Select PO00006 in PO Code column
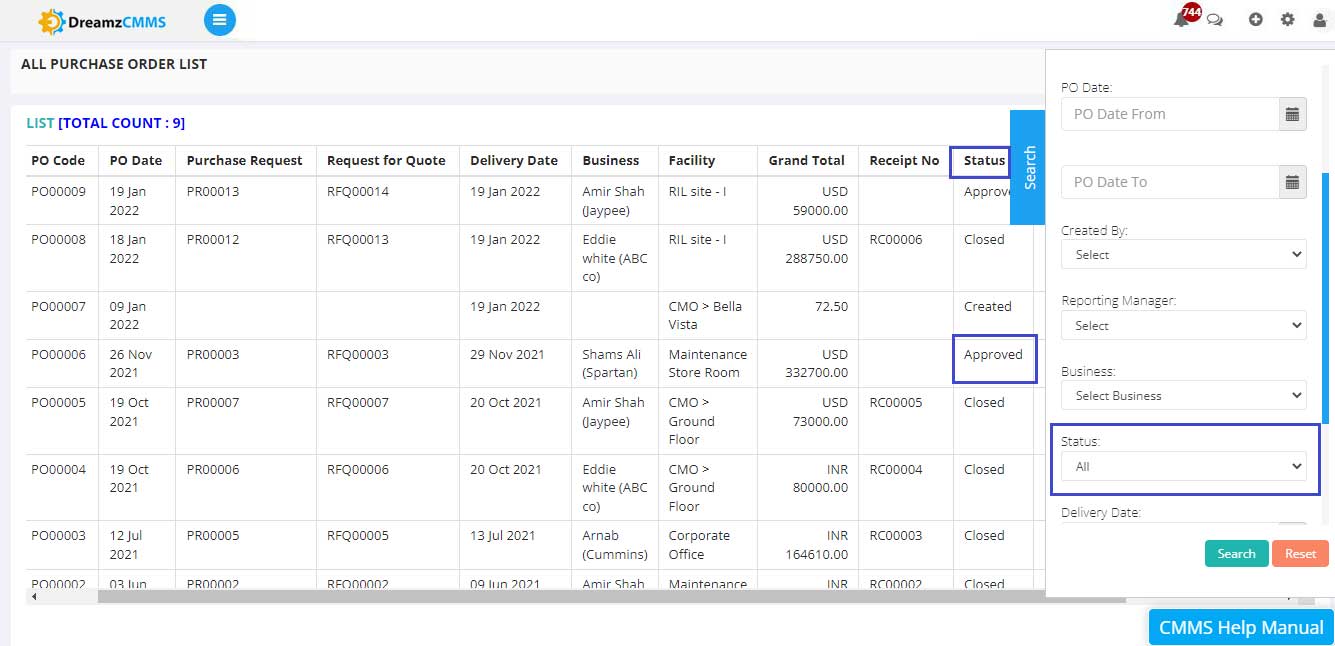 58,354
